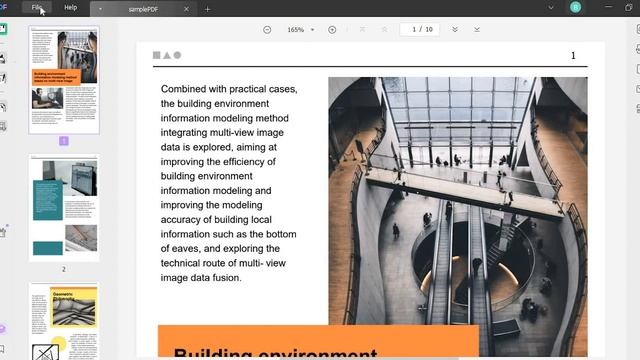Select the page 3 thumbnail
The height and width of the screenshot is (360, 640).
point(64,321)
